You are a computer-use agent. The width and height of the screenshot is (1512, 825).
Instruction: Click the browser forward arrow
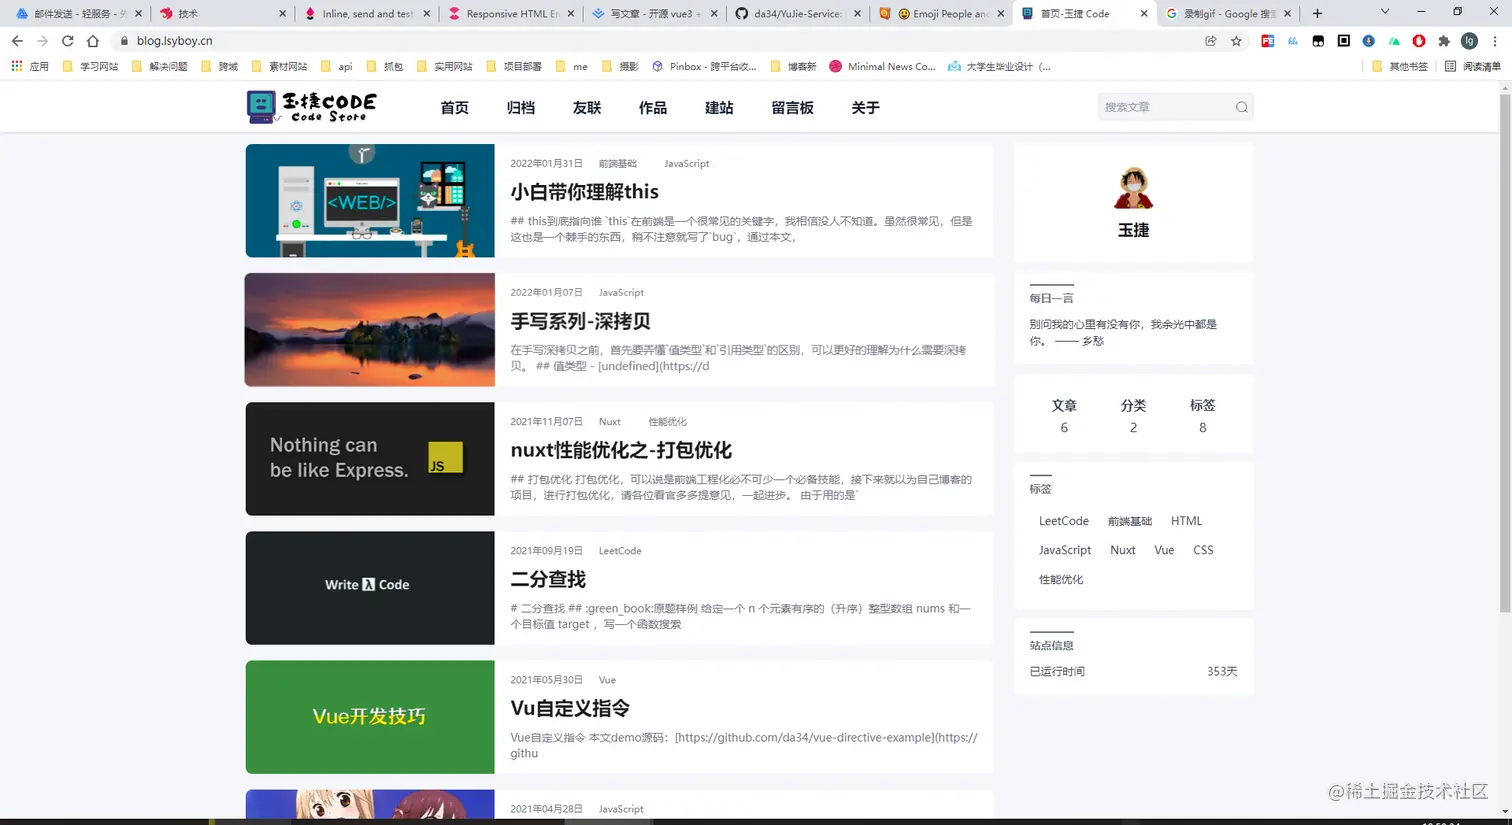[x=42, y=41]
